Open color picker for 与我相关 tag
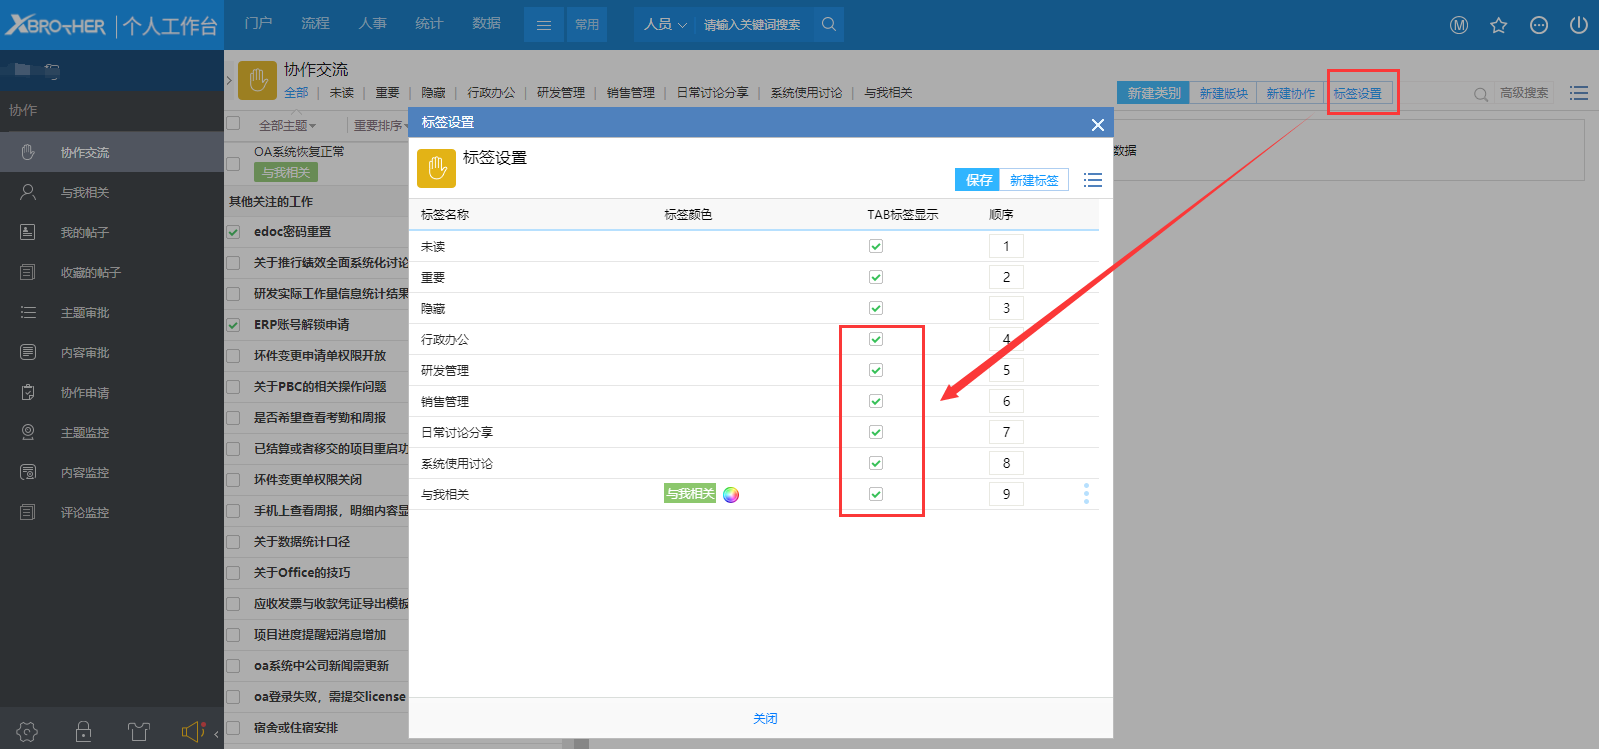The height and width of the screenshot is (749, 1599). click(731, 494)
